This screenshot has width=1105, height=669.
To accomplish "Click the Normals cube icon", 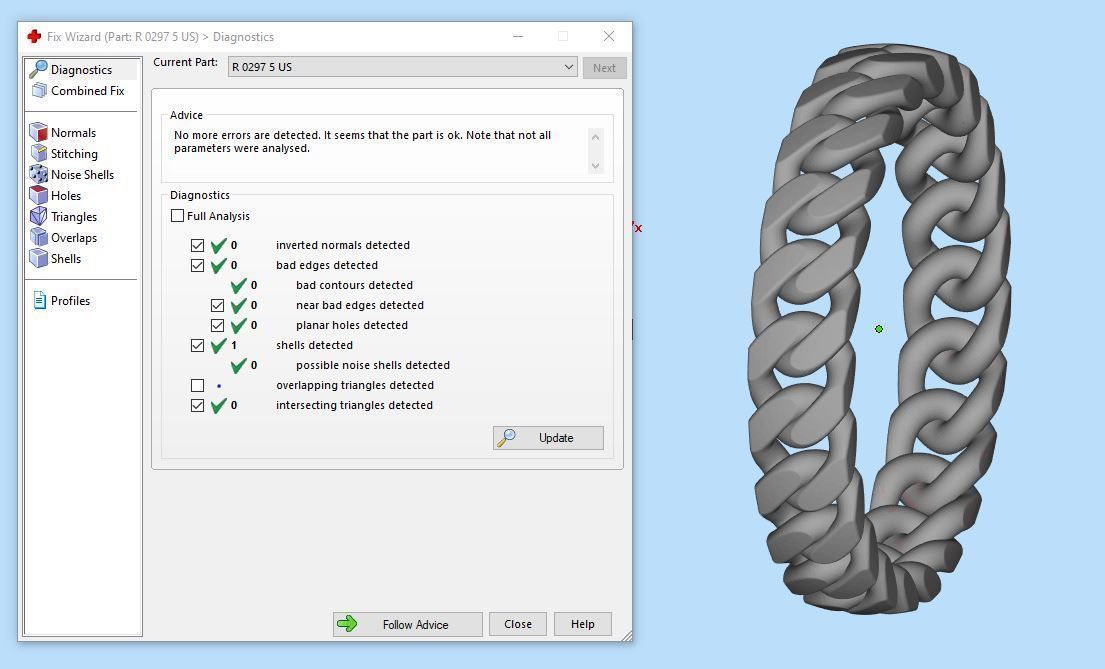I will (38, 133).
